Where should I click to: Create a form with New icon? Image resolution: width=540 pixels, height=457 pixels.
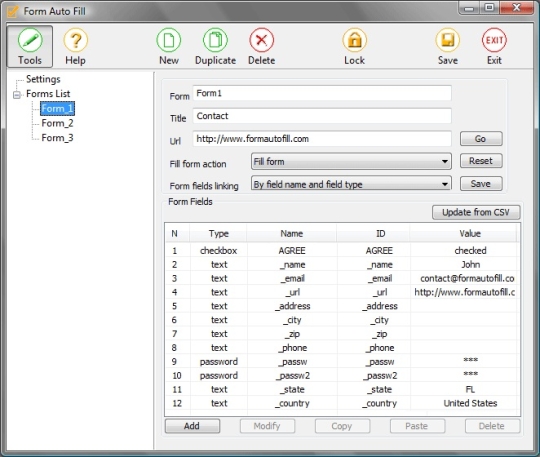(169, 46)
